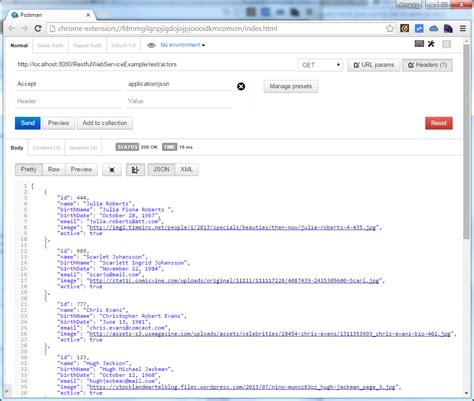
Task: Click the "October 12, 1968" birthDate value
Action: tap(130, 375)
